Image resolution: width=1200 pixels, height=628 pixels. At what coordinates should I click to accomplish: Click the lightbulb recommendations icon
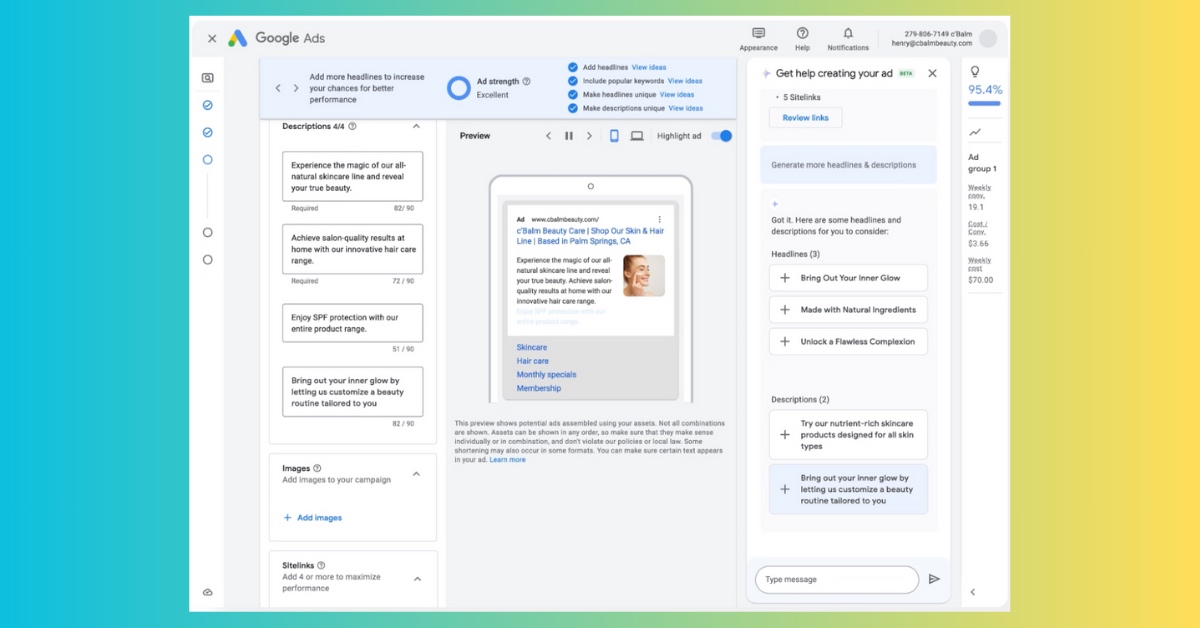pos(975,72)
